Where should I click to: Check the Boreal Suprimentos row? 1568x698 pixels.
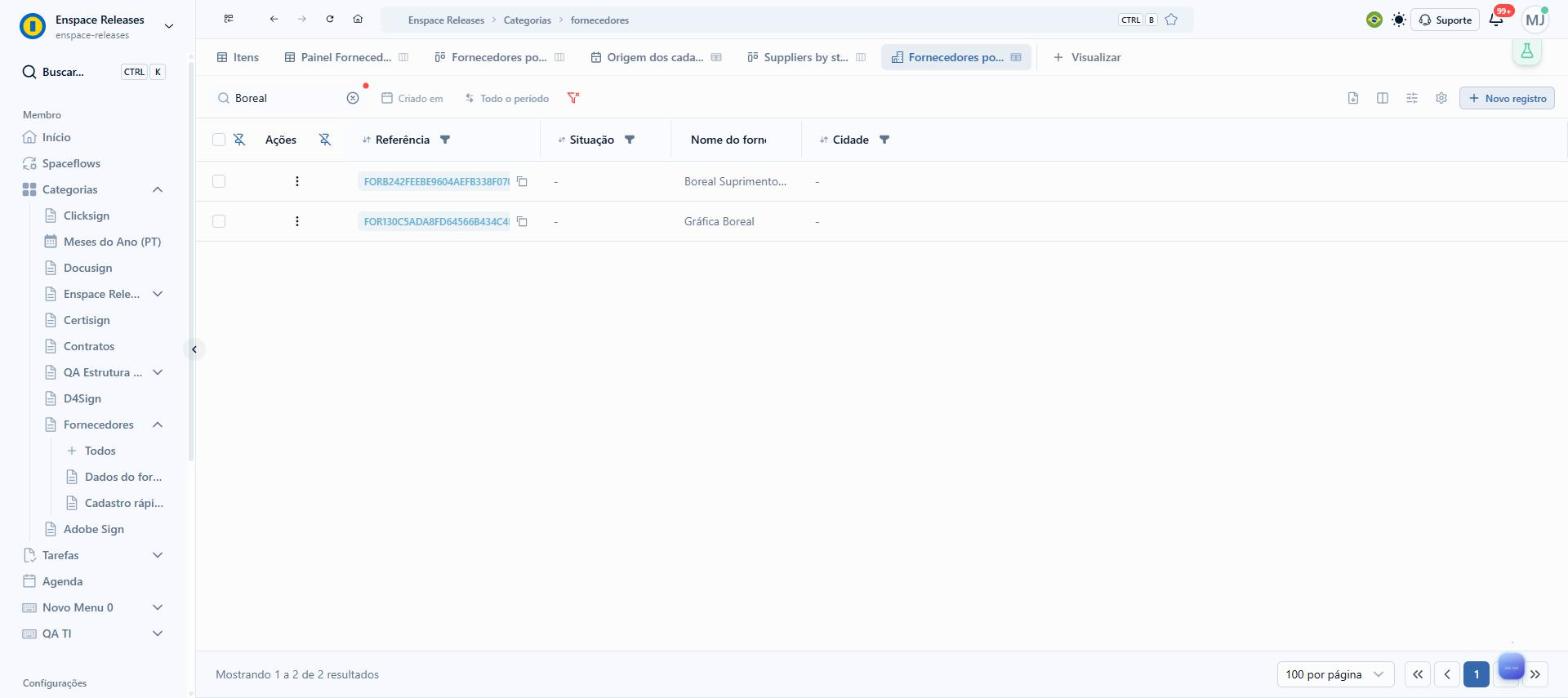(x=219, y=181)
